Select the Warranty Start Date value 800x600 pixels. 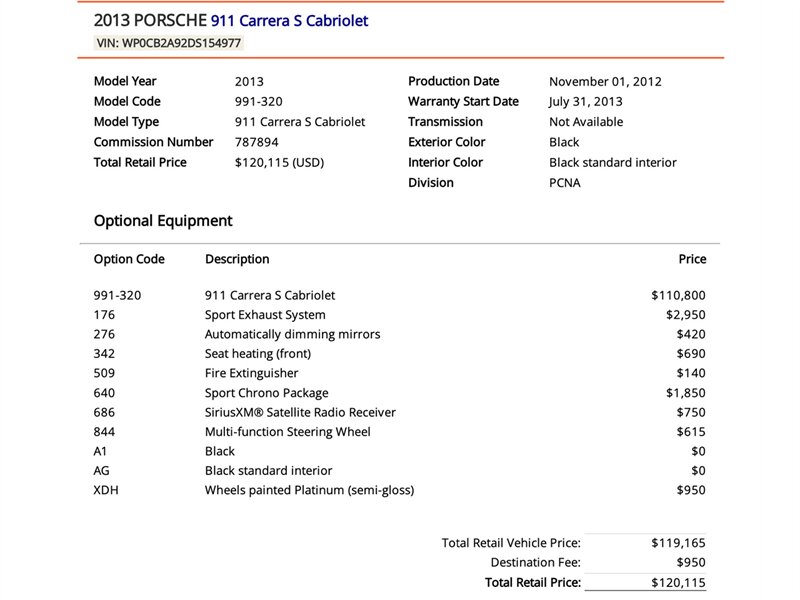tap(586, 102)
